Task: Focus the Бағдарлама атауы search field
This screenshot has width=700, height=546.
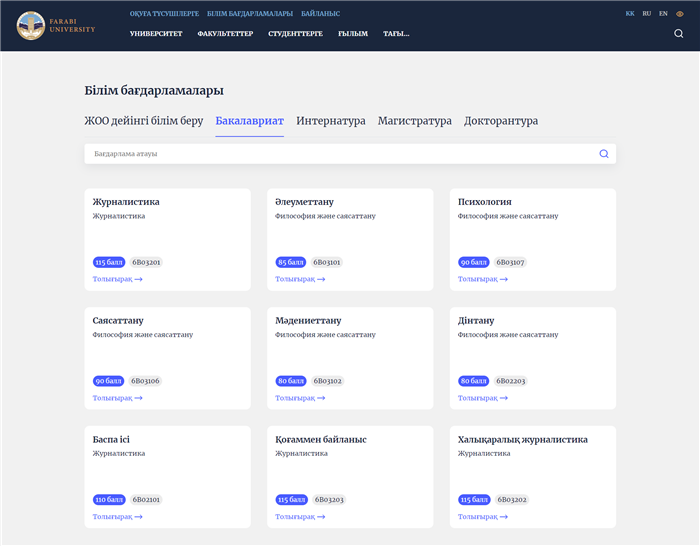Action: tap(340, 154)
